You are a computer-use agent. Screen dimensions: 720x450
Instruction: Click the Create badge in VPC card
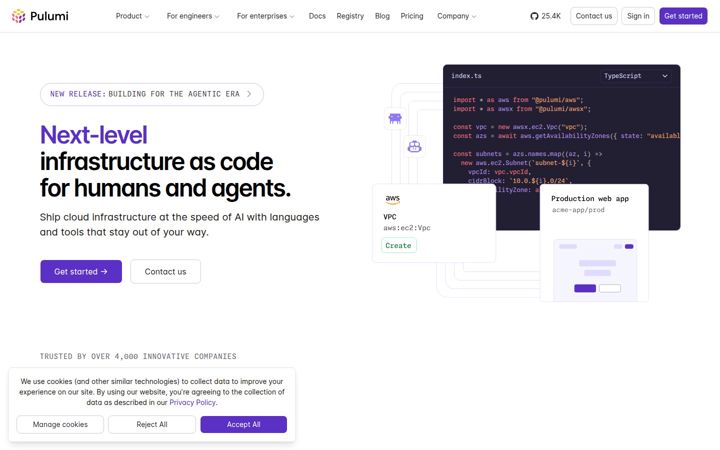click(x=399, y=246)
